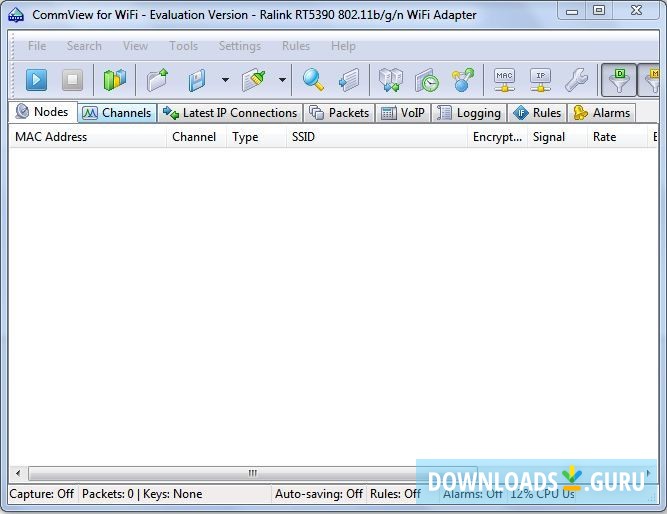
Task: Click the floppy disk save icon
Action: (x=196, y=80)
